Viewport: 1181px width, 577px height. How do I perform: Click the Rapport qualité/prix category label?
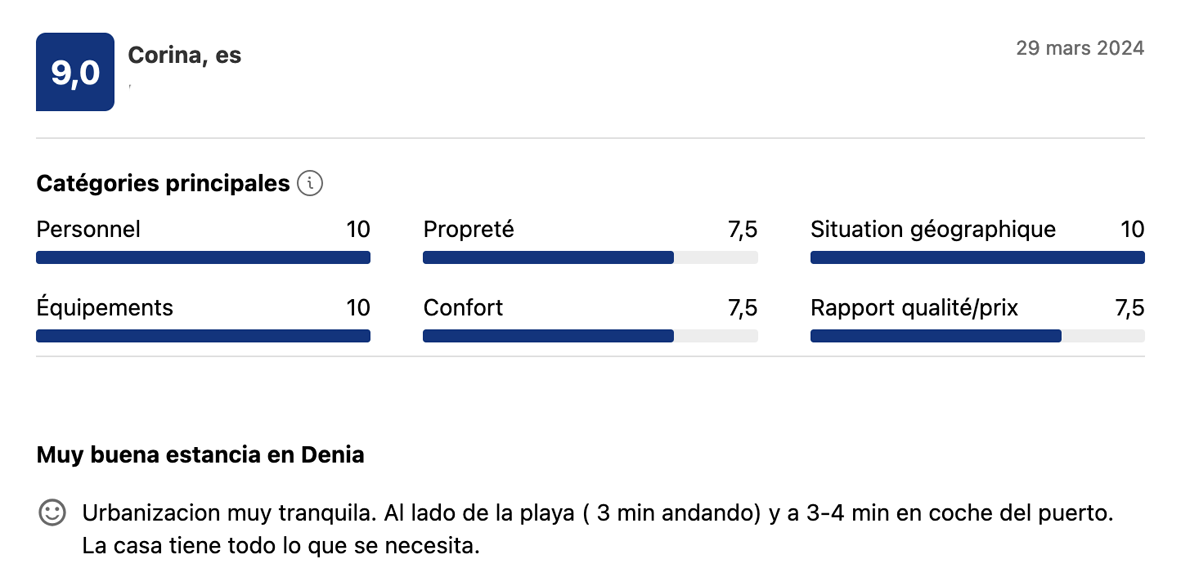(914, 308)
